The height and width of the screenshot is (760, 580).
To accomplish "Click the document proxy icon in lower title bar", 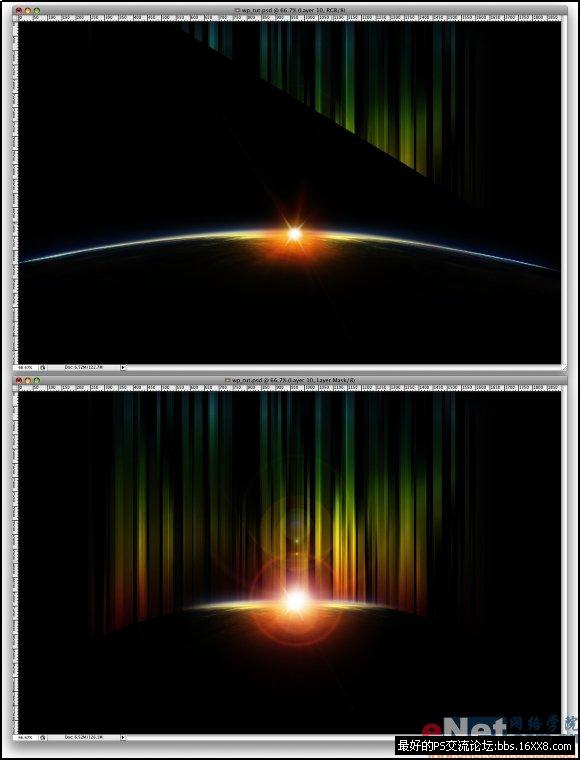I will tap(228, 380).
